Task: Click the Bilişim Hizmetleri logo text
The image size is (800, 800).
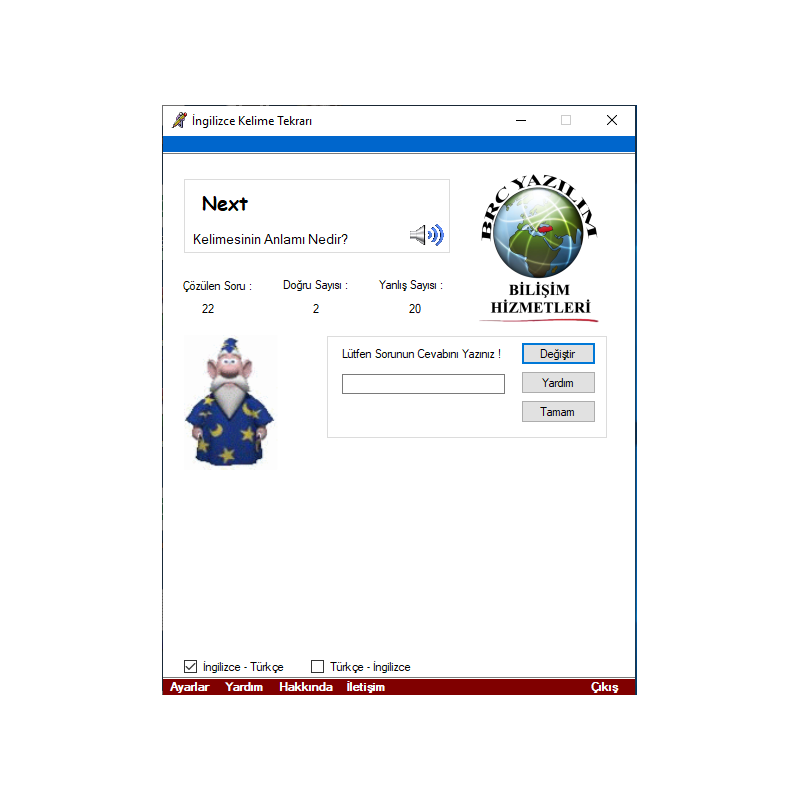Action: click(541, 298)
